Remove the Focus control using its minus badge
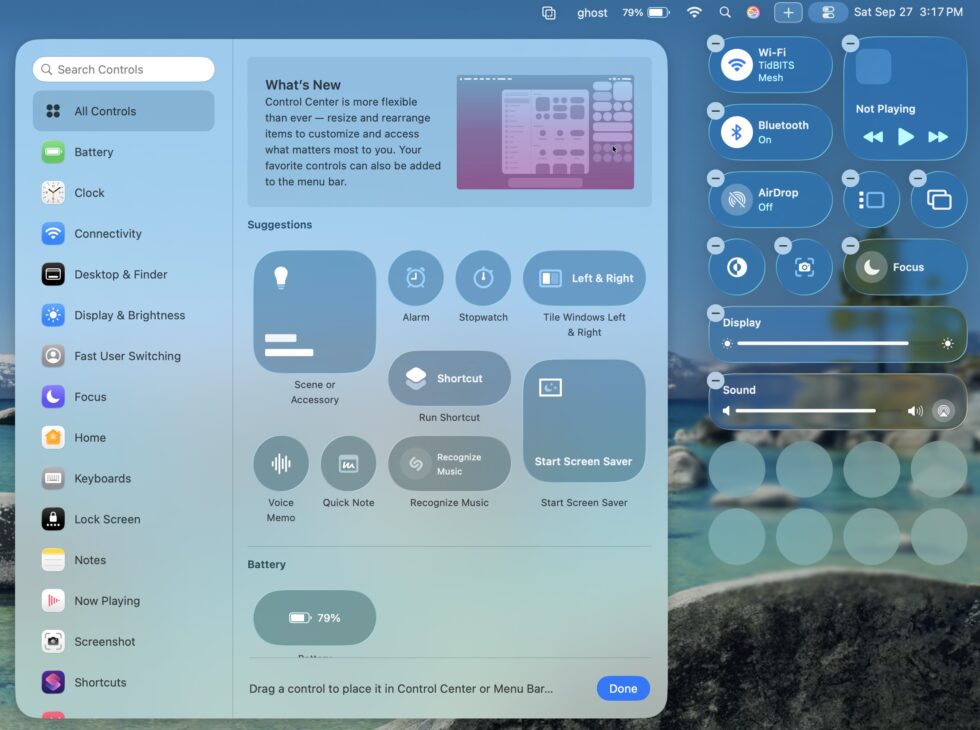This screenshot has width=980, height=730. click(850, 245)
